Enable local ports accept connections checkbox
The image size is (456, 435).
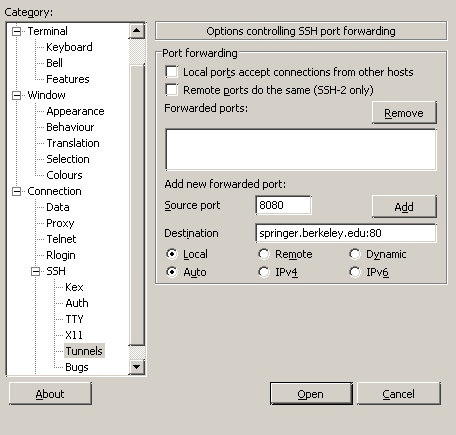(172, 72)
